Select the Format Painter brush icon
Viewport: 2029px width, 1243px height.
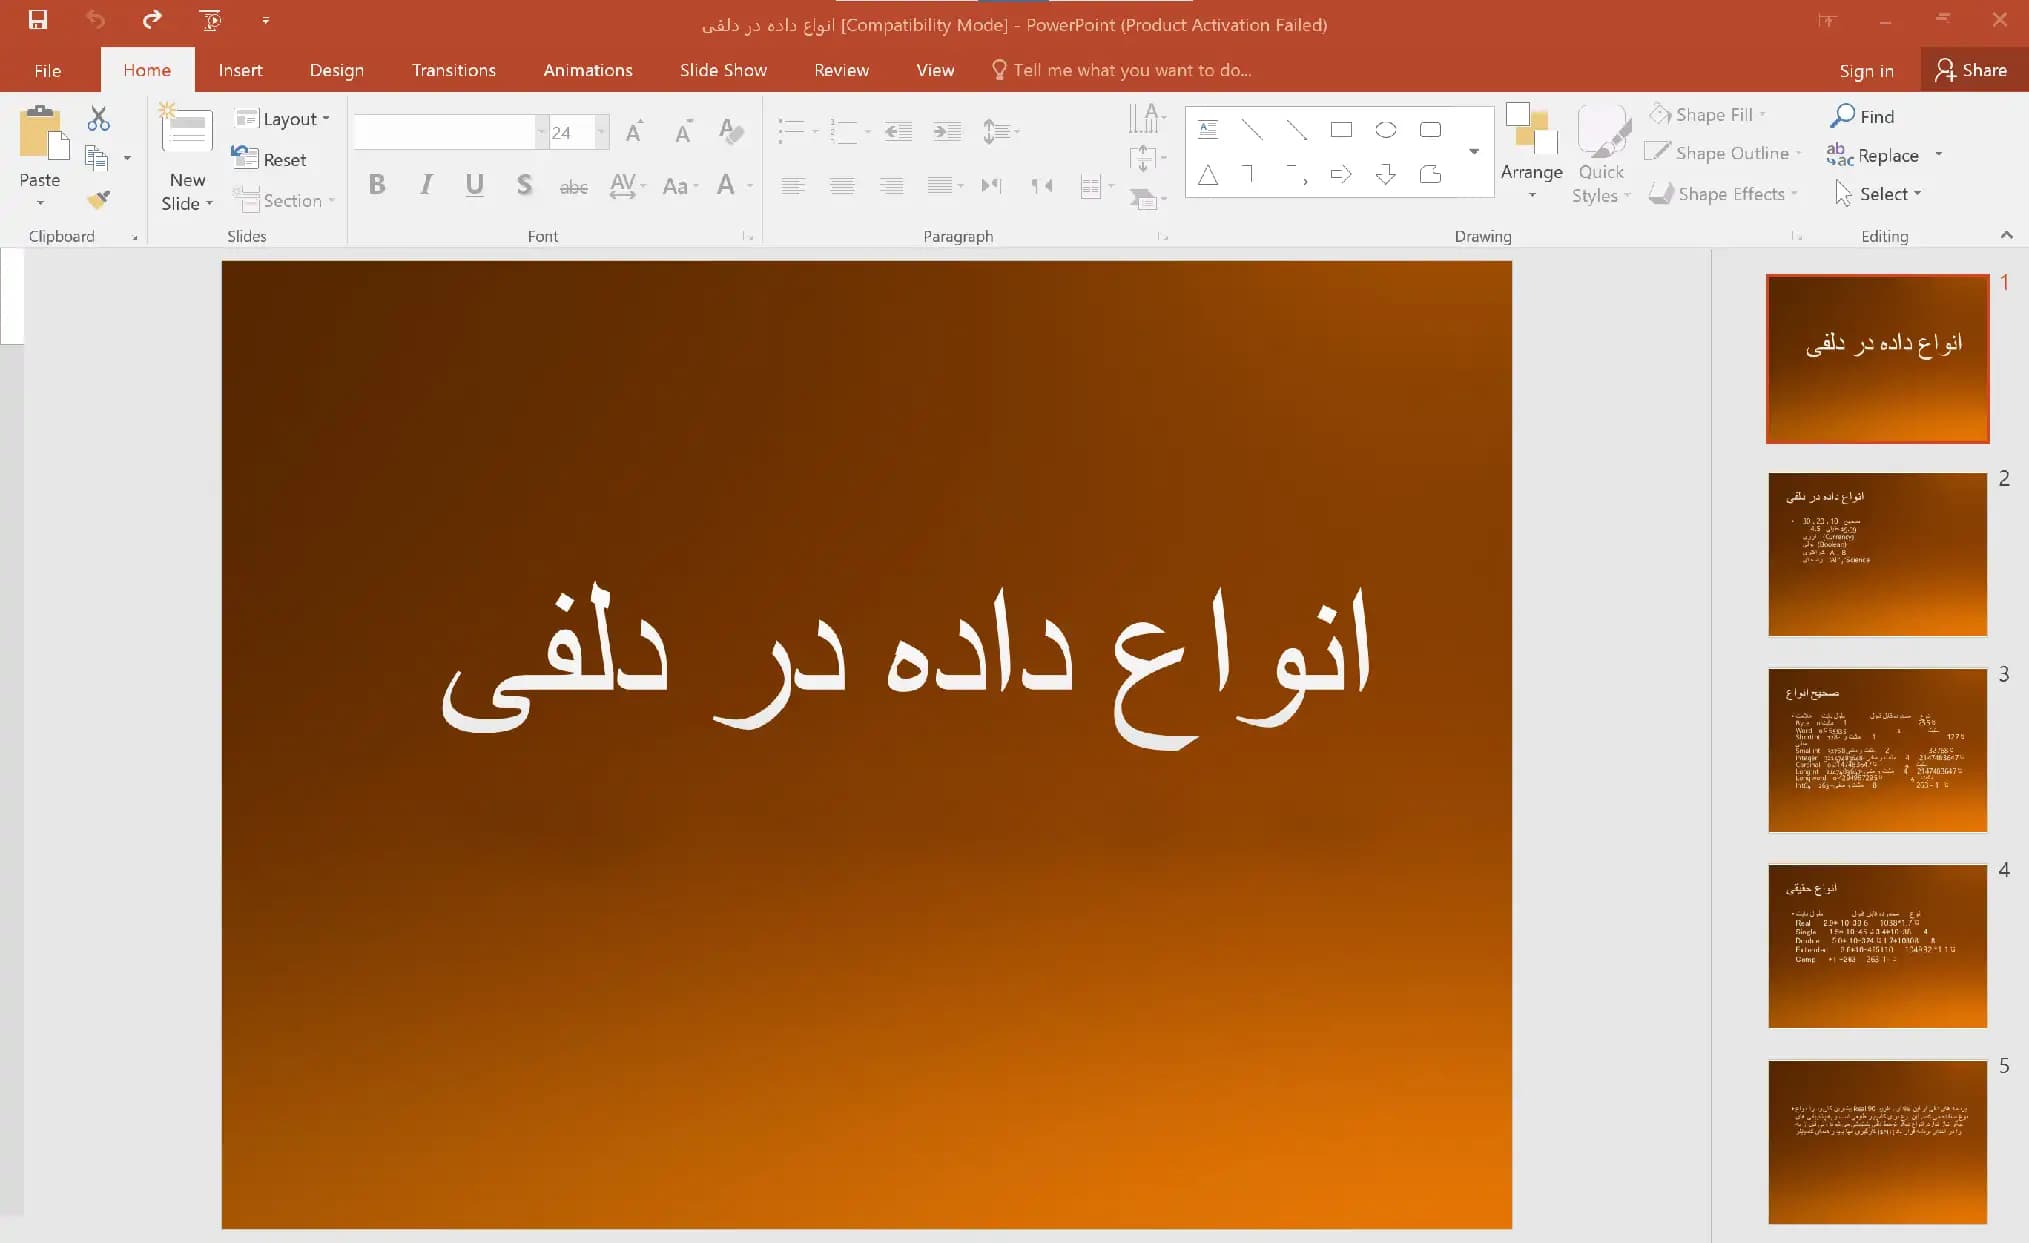coord(98,199)
